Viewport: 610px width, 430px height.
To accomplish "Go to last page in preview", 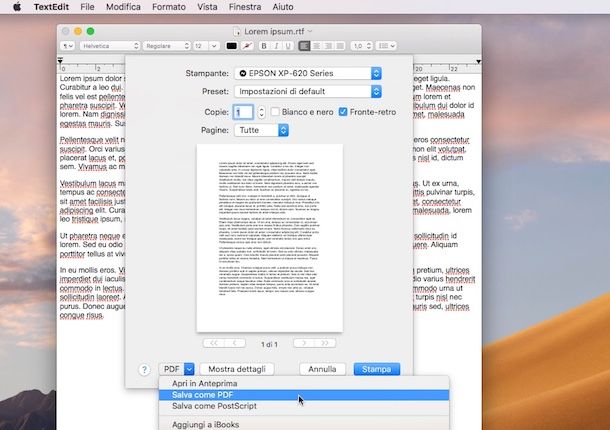I will point(325,343).
